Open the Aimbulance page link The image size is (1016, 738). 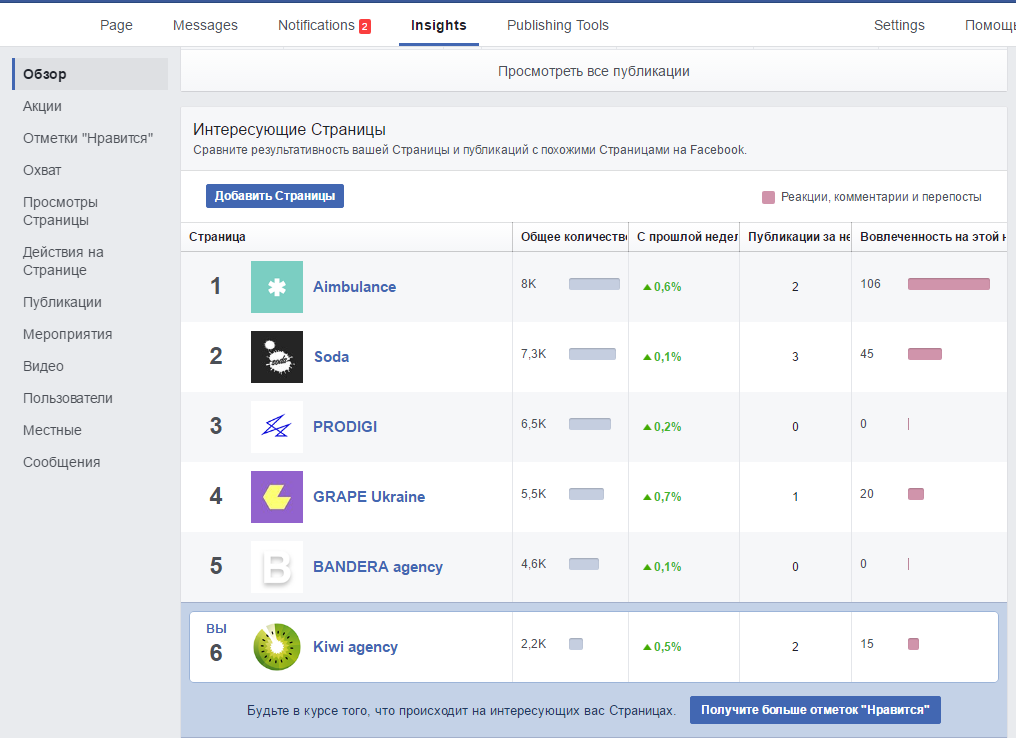coord(354,287)
